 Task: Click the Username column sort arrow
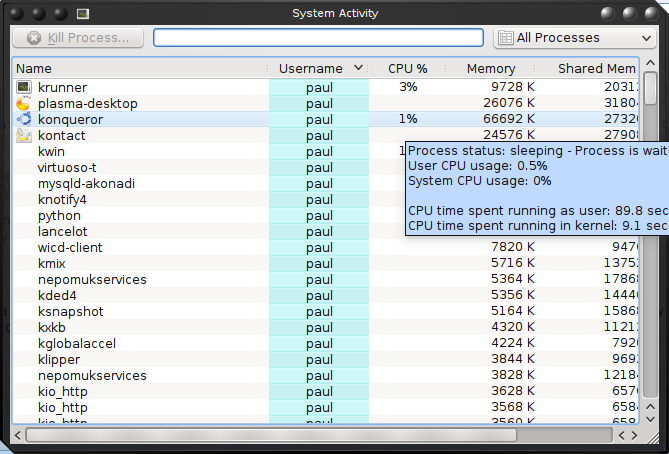pos(359,69)
